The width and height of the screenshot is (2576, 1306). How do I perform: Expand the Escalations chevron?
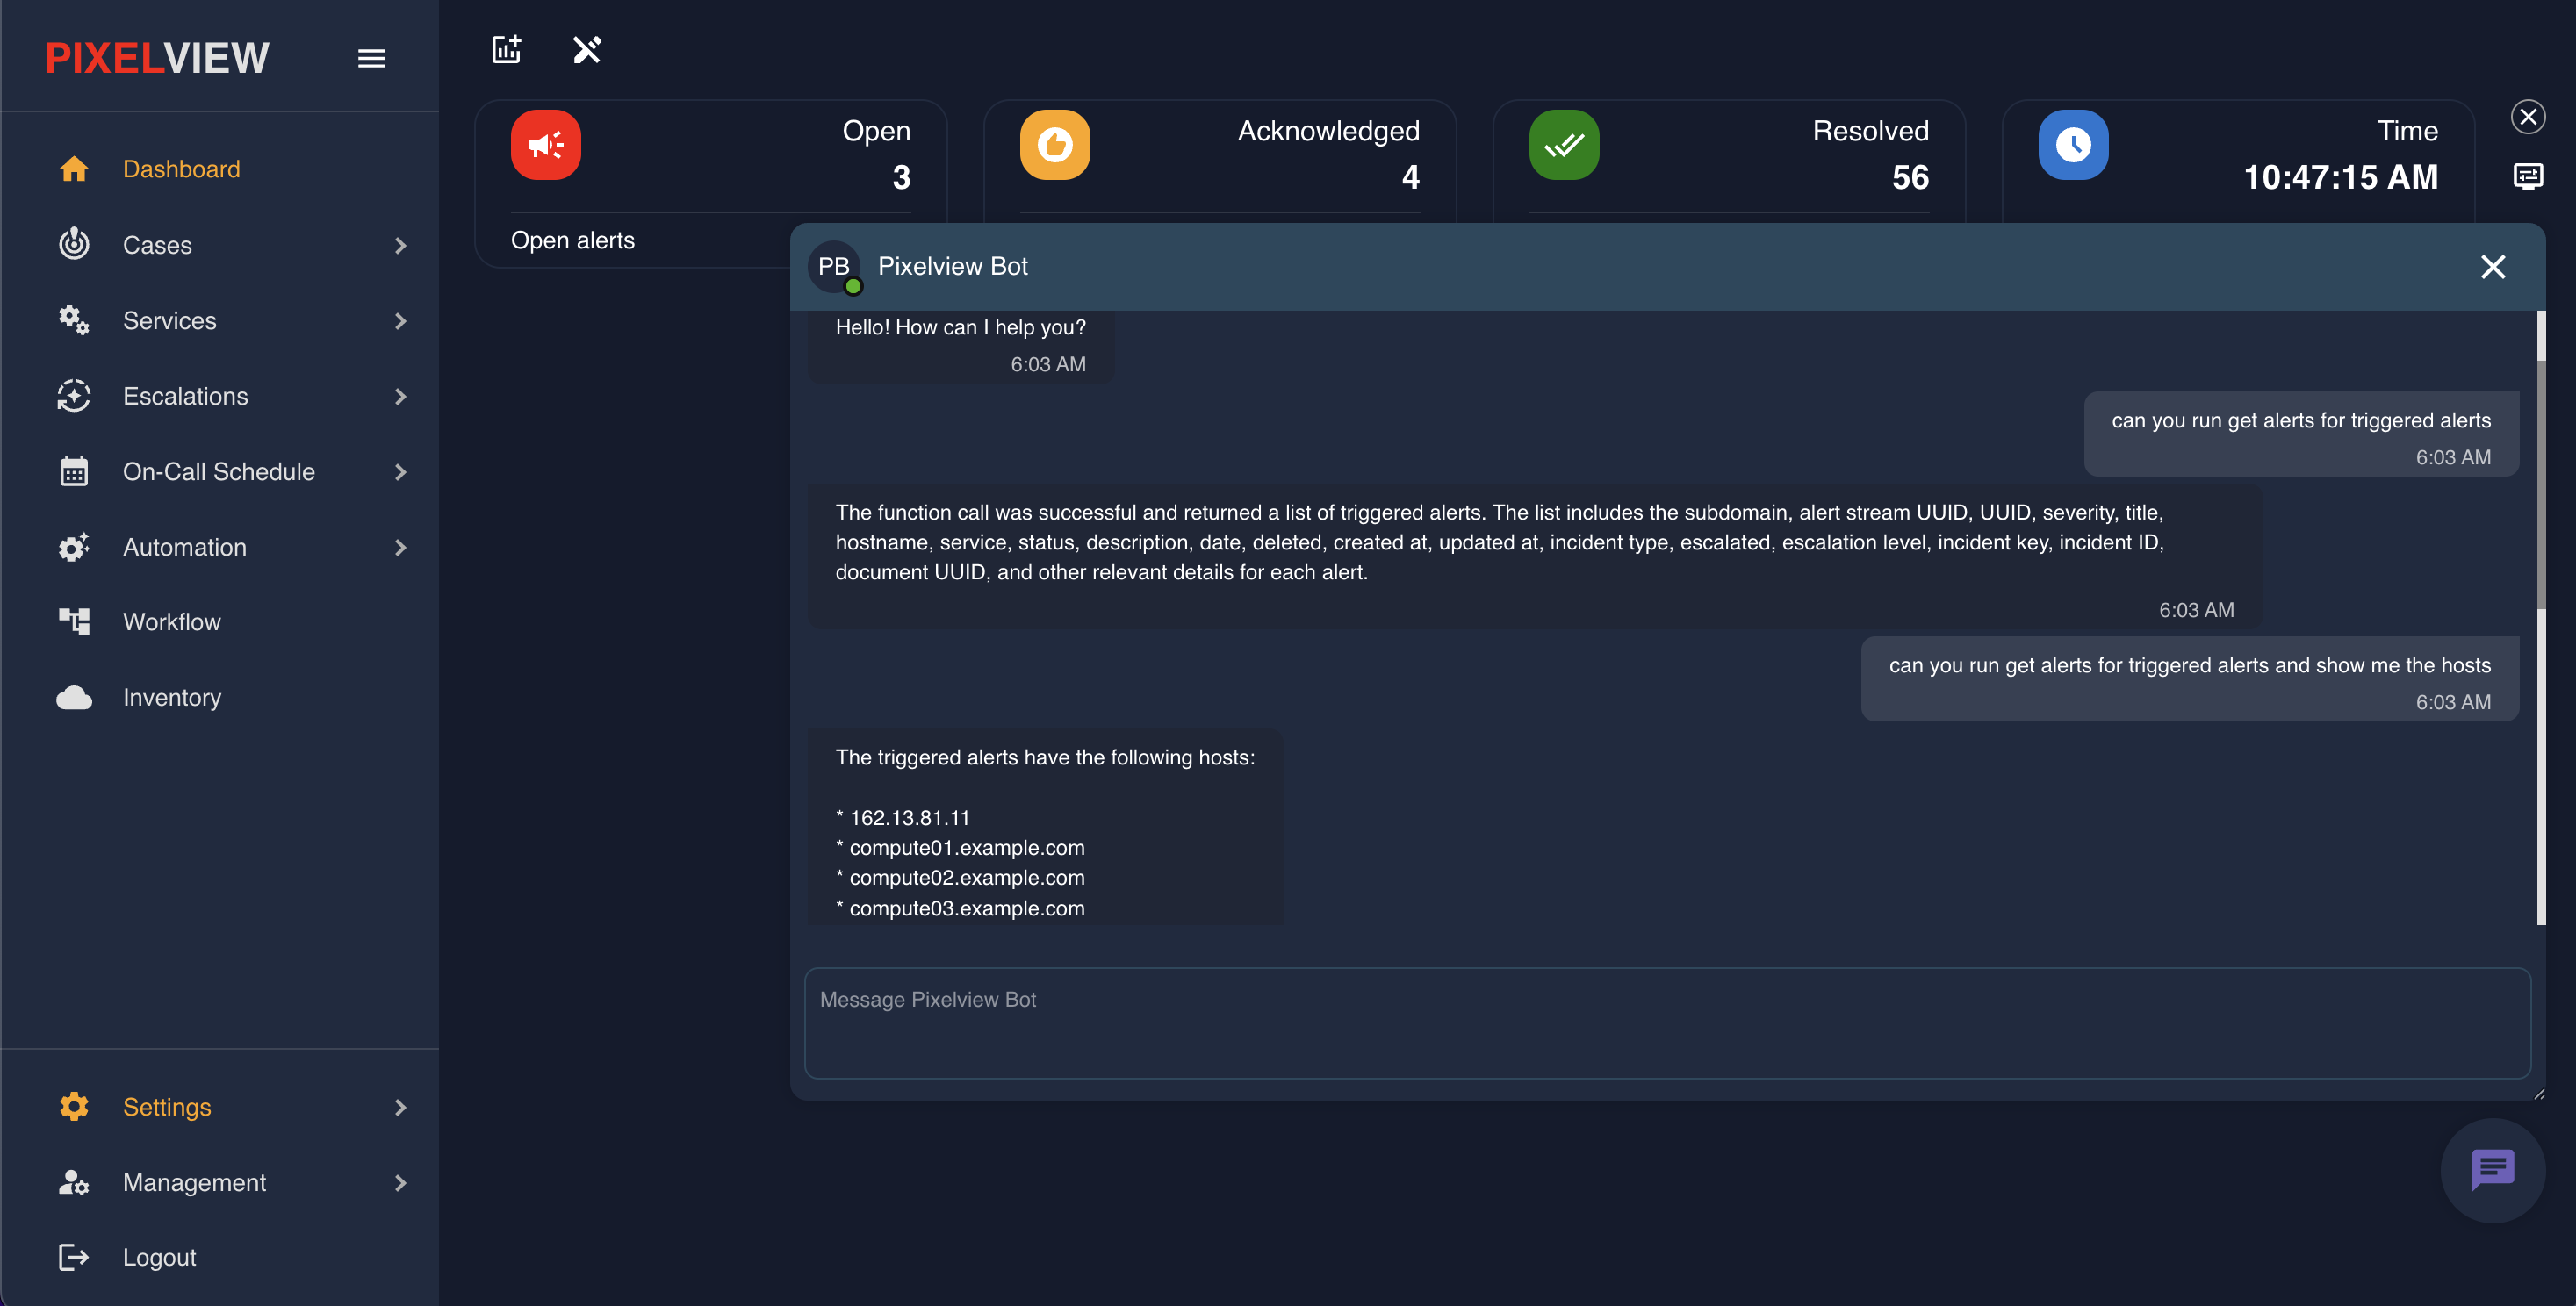401,396
